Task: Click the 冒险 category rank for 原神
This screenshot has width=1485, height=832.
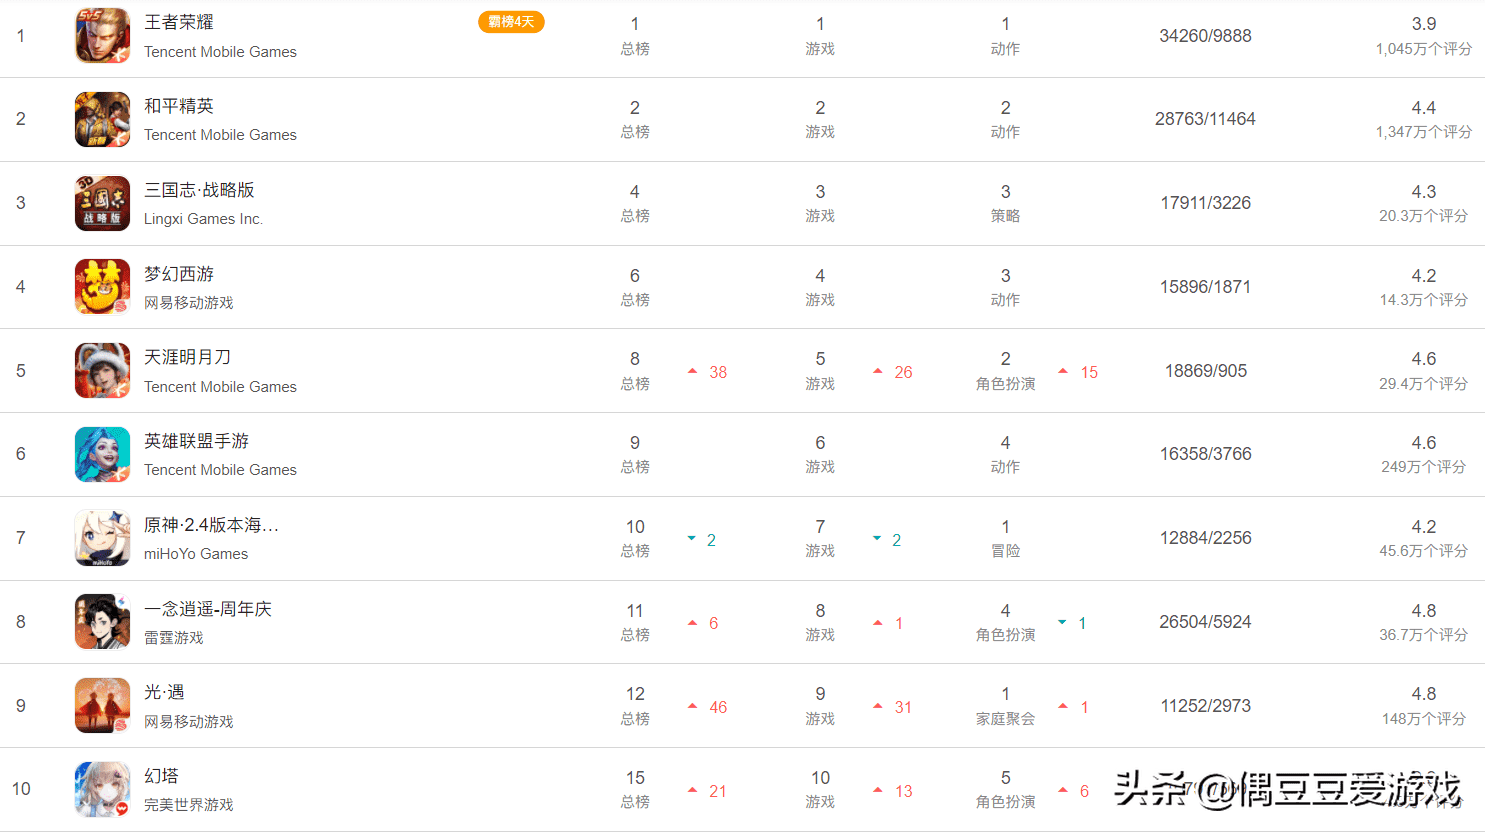Action: click(x=1005, y=538)
